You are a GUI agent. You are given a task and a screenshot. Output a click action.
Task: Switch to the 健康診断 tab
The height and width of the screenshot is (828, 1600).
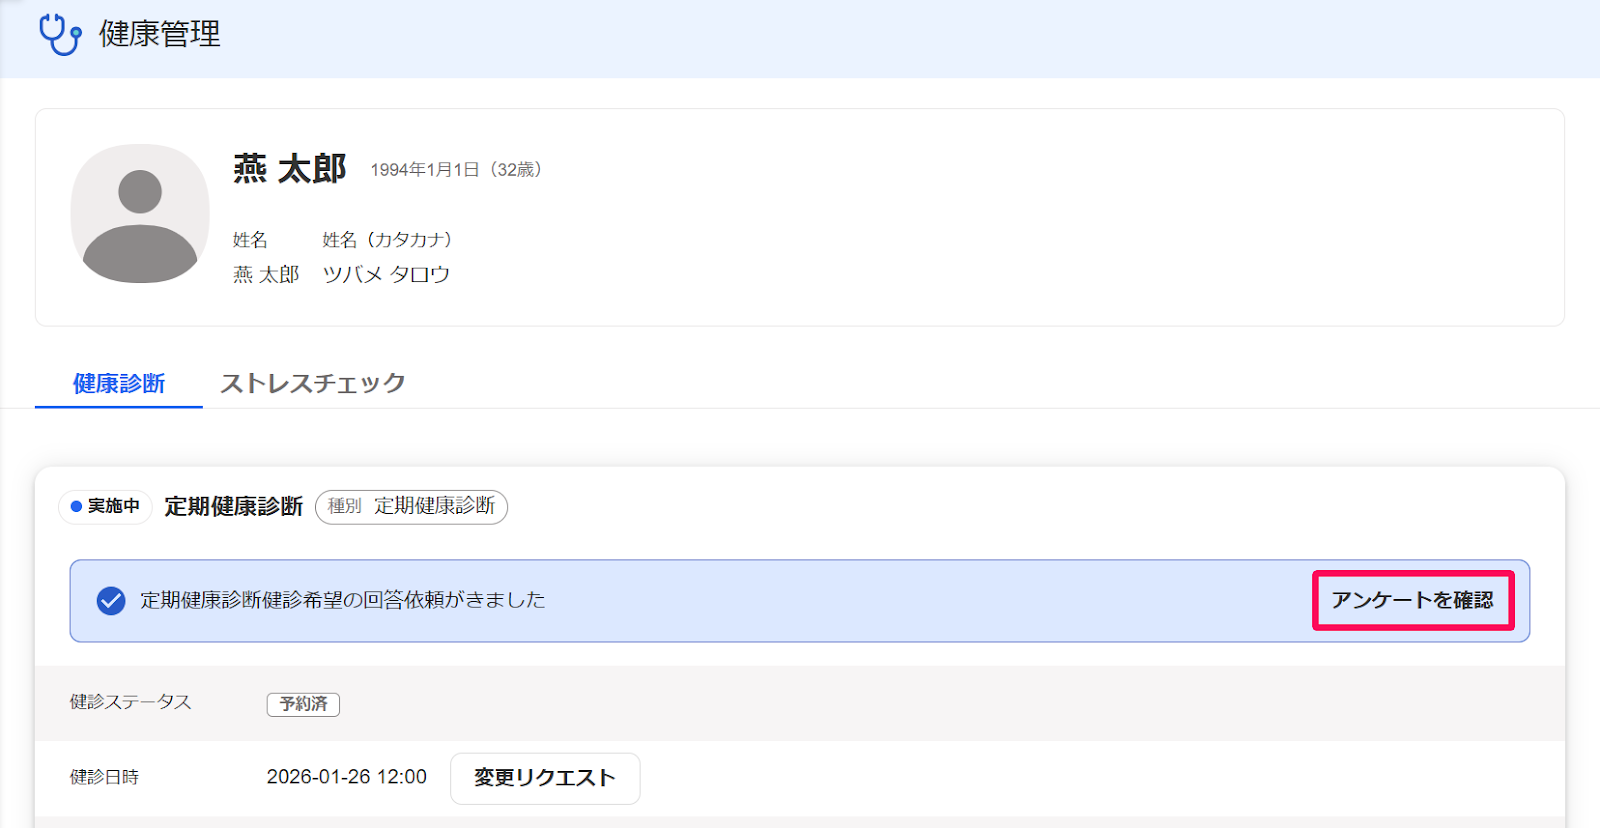119,384
